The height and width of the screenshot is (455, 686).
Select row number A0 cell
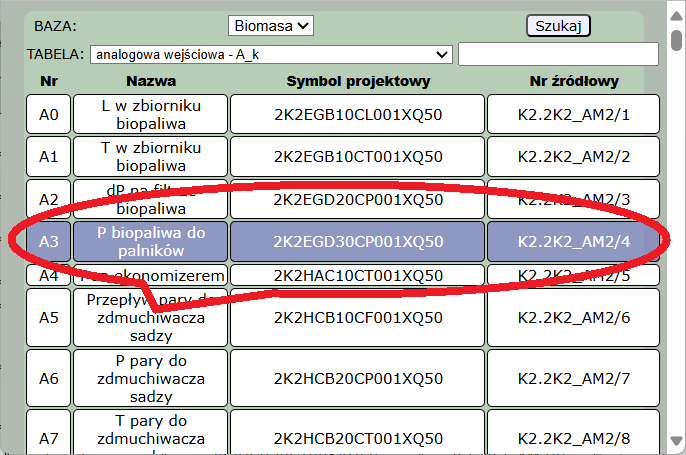(x=49, y=115)
